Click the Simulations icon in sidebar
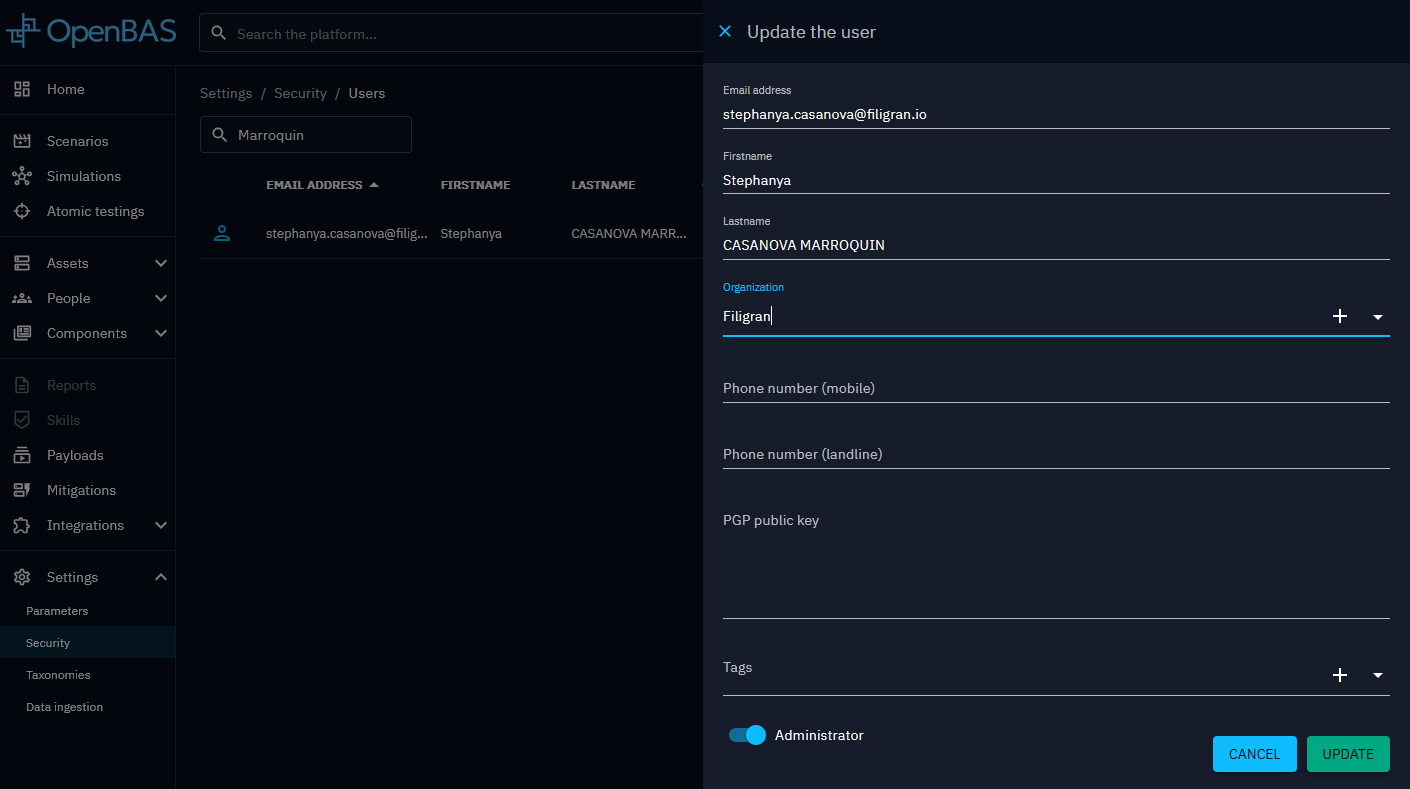This screenshot has height=789, width=1410. (x=22, y=176)
